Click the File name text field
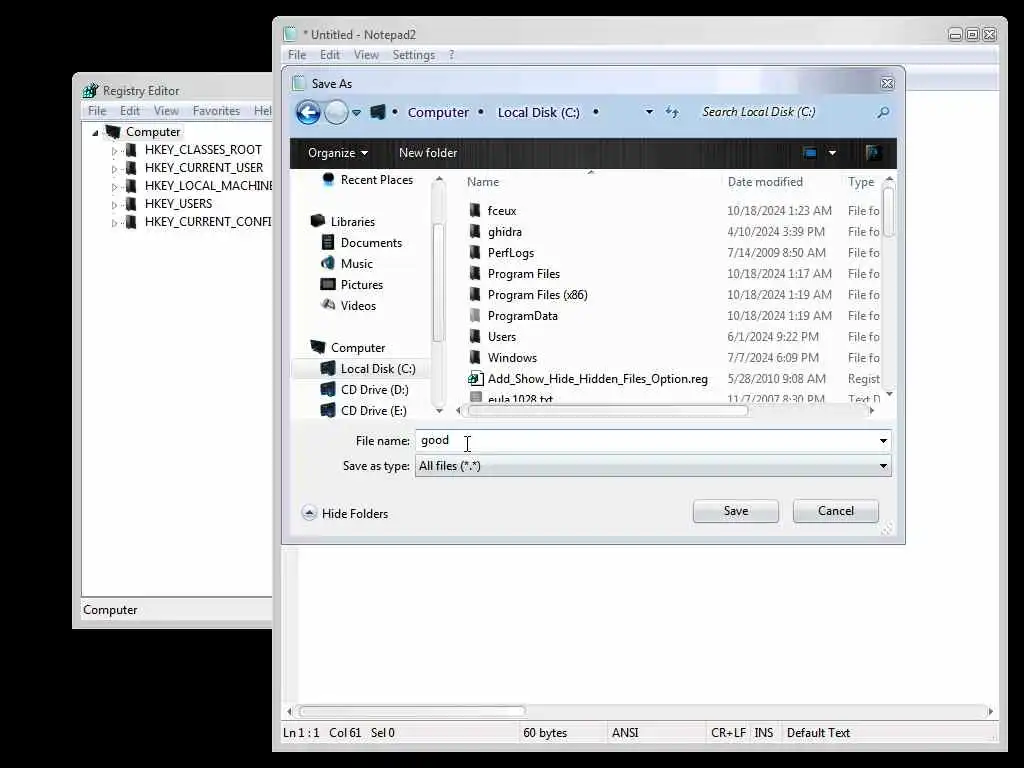Viewport: 1024px width, 768px height. click(647, 441)
